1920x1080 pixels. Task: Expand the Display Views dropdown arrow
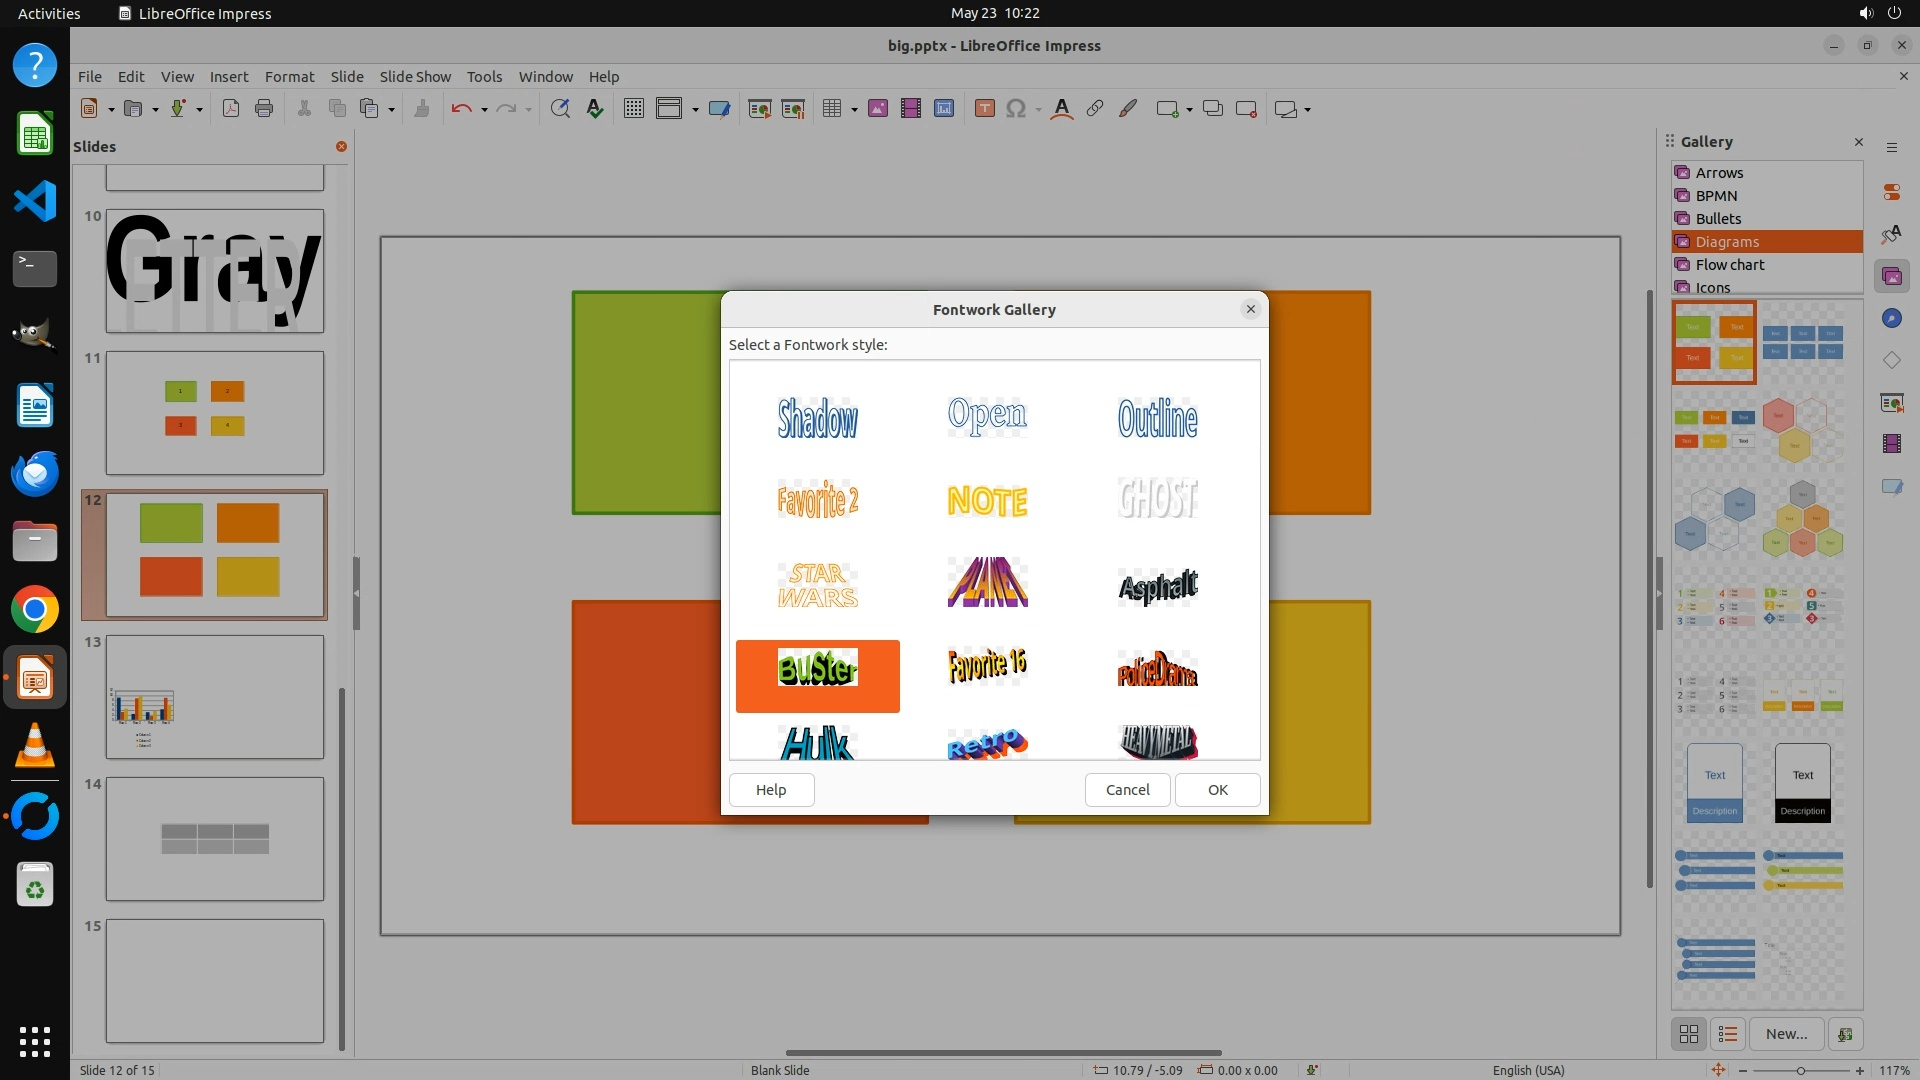point(695,110)
